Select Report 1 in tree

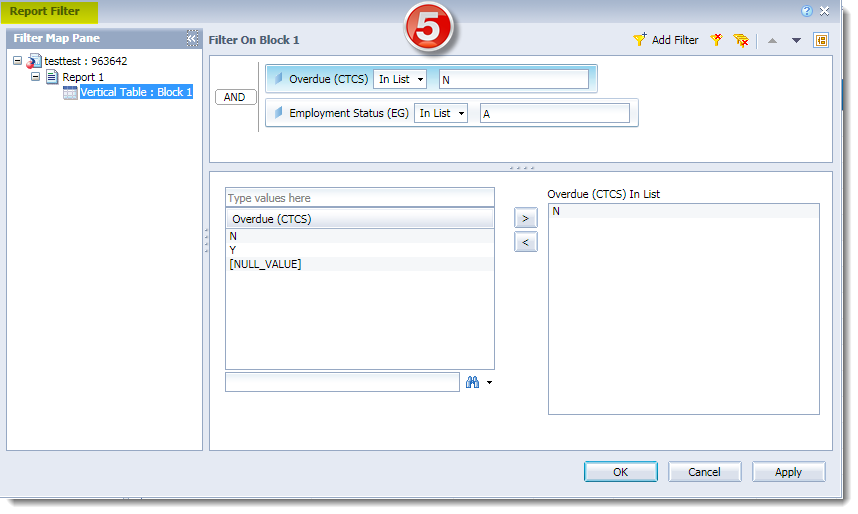[83, 77]
